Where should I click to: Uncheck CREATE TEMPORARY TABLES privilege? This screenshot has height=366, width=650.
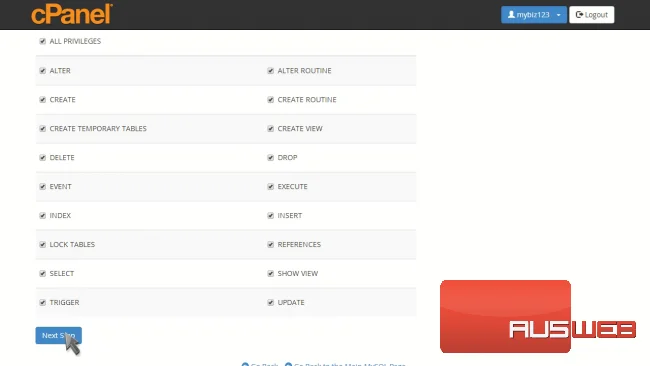43,128
